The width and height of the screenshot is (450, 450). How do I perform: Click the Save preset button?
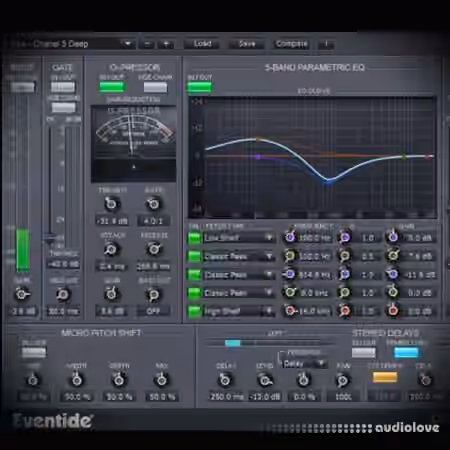[x=247, y=44]
